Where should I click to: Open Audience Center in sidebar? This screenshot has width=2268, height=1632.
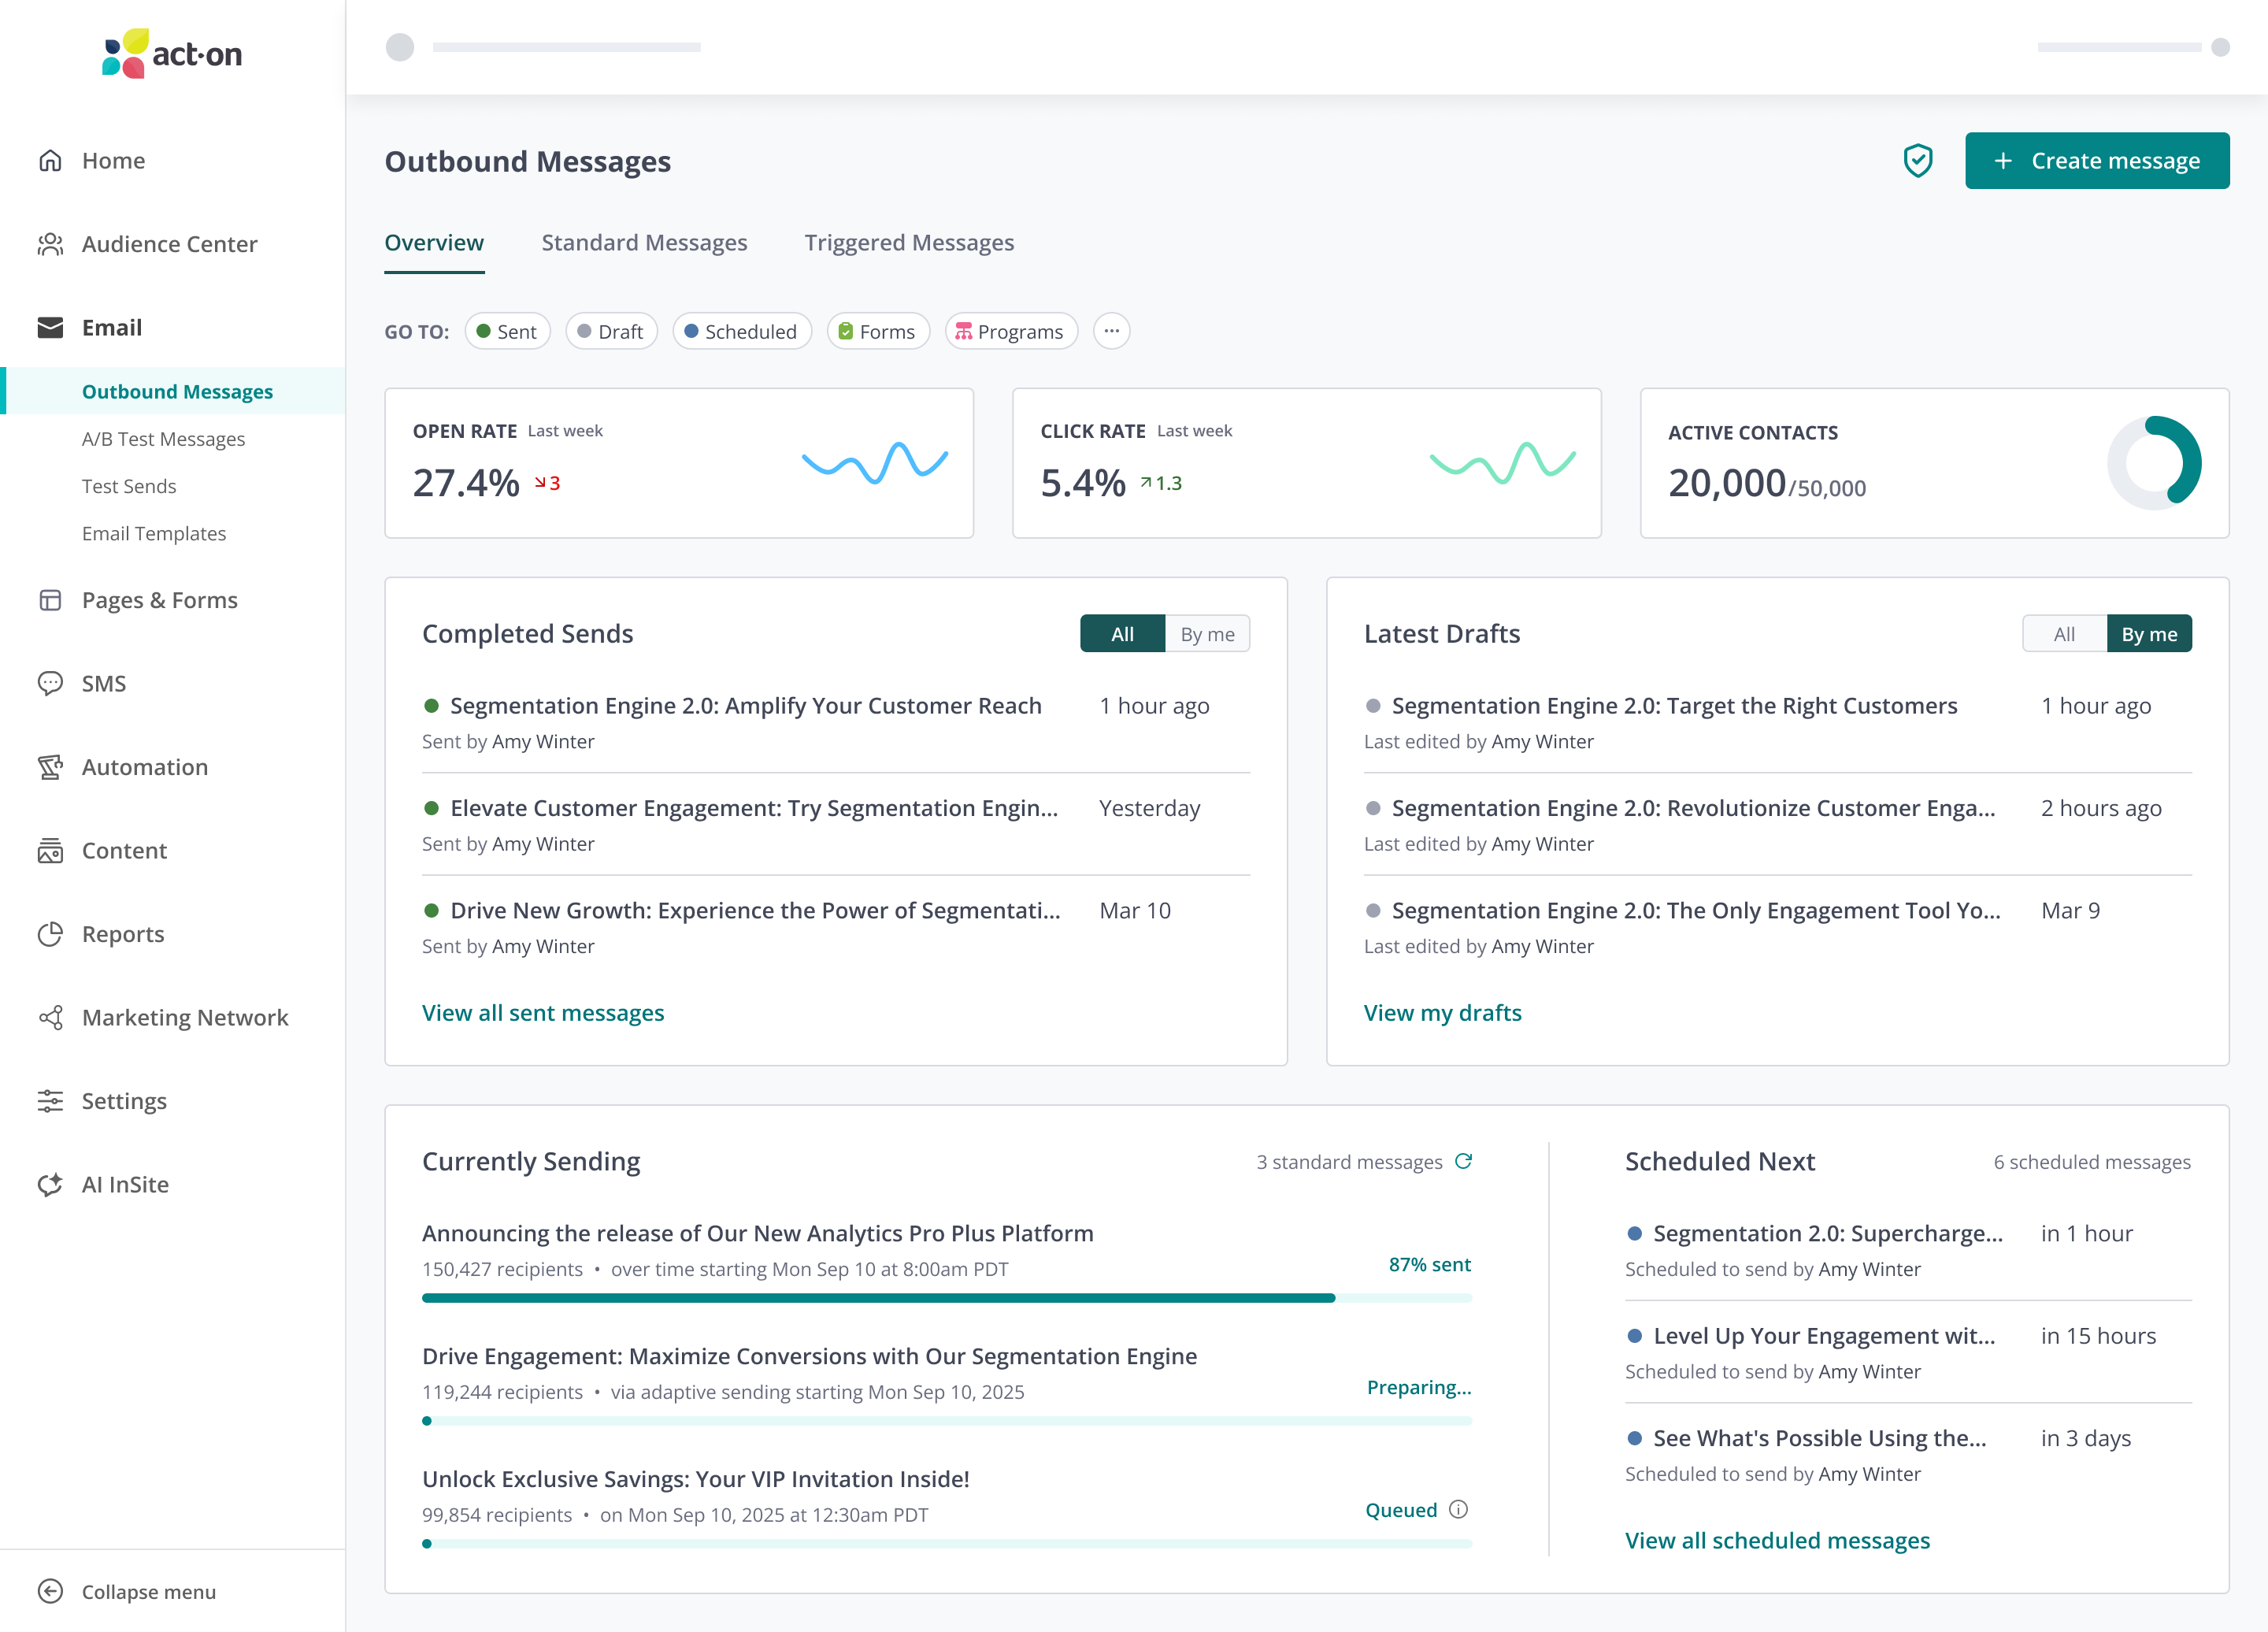[x=148, y=244]
